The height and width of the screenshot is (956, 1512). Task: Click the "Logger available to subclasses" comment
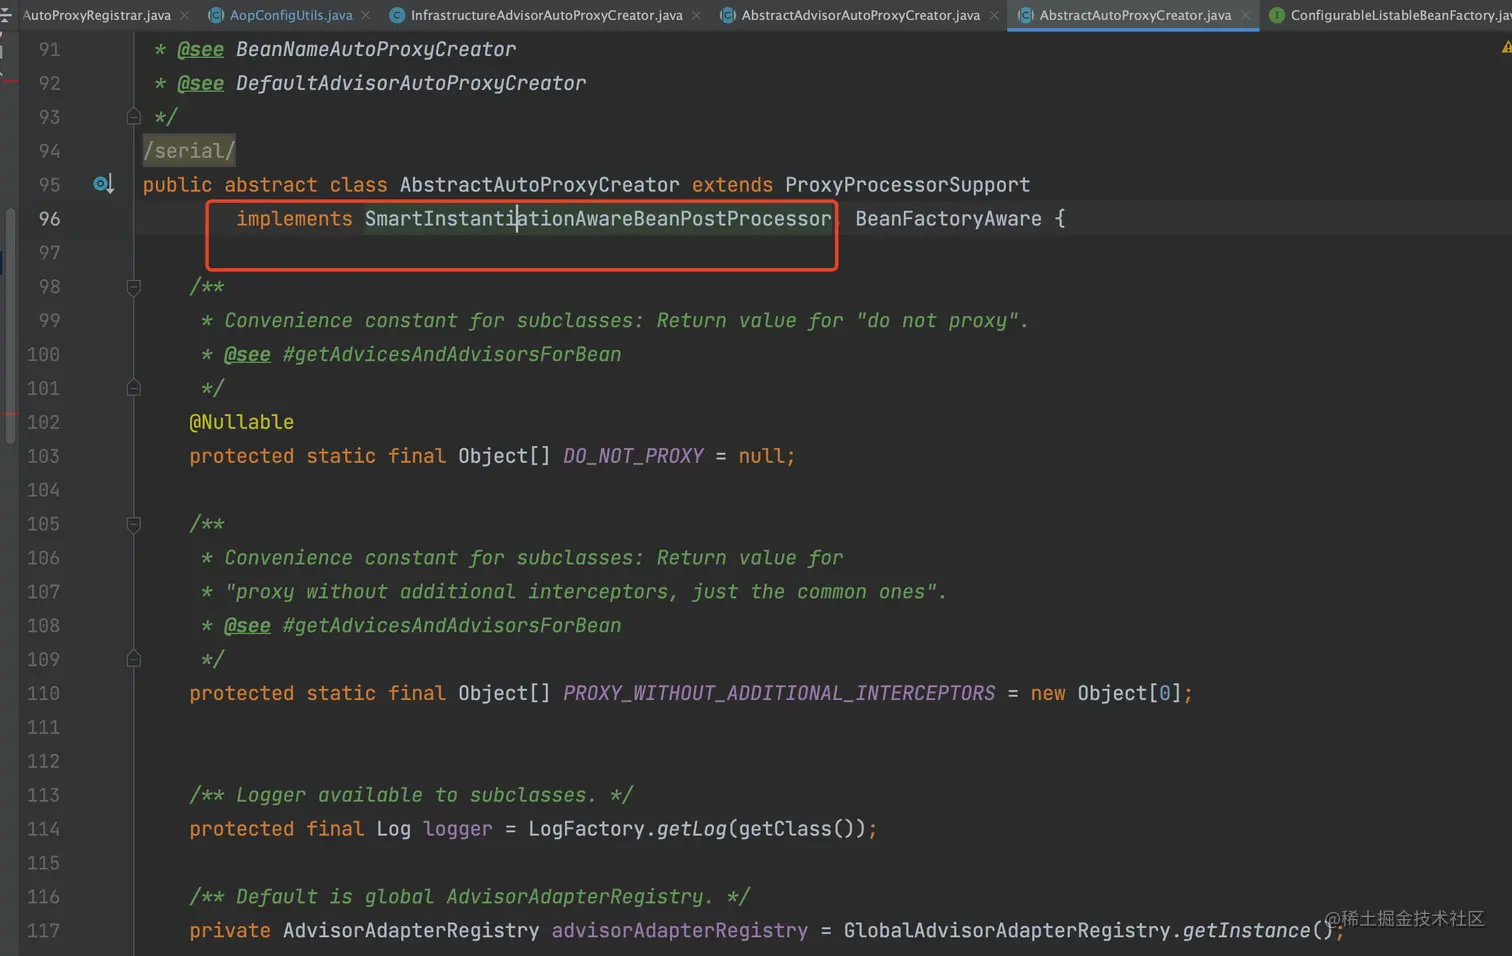tap(411, 795)
